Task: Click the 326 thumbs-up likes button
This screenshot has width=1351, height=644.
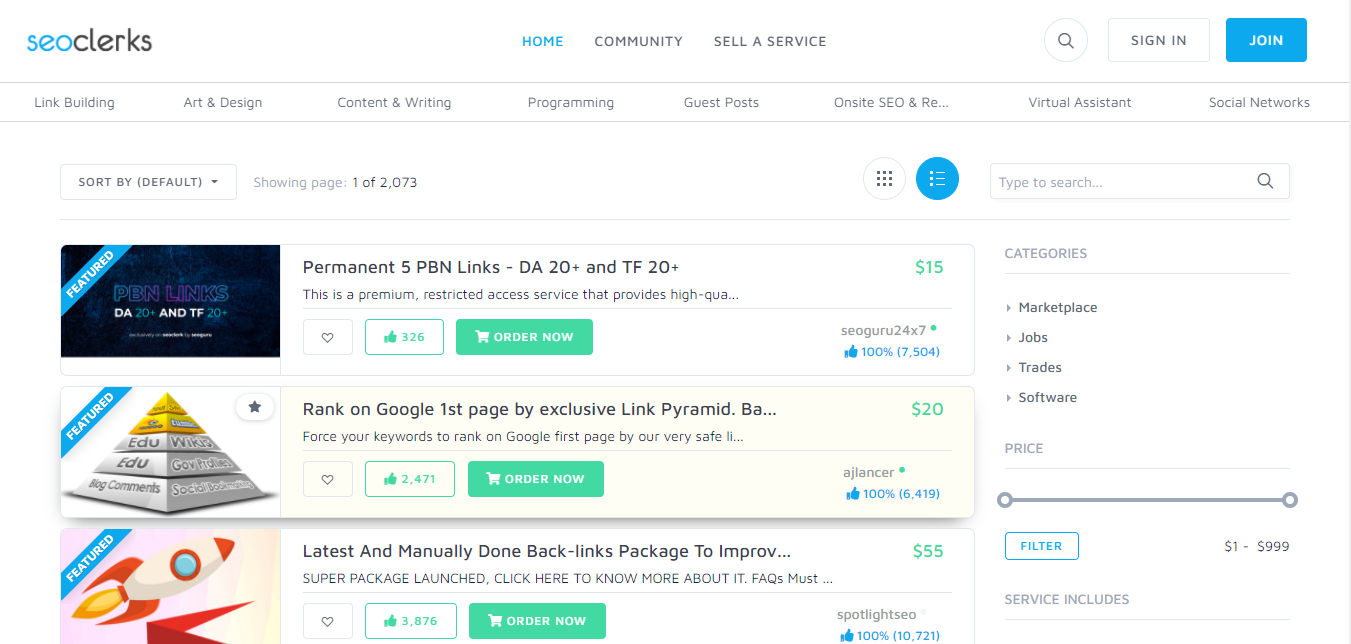Action: click(404, 337)
